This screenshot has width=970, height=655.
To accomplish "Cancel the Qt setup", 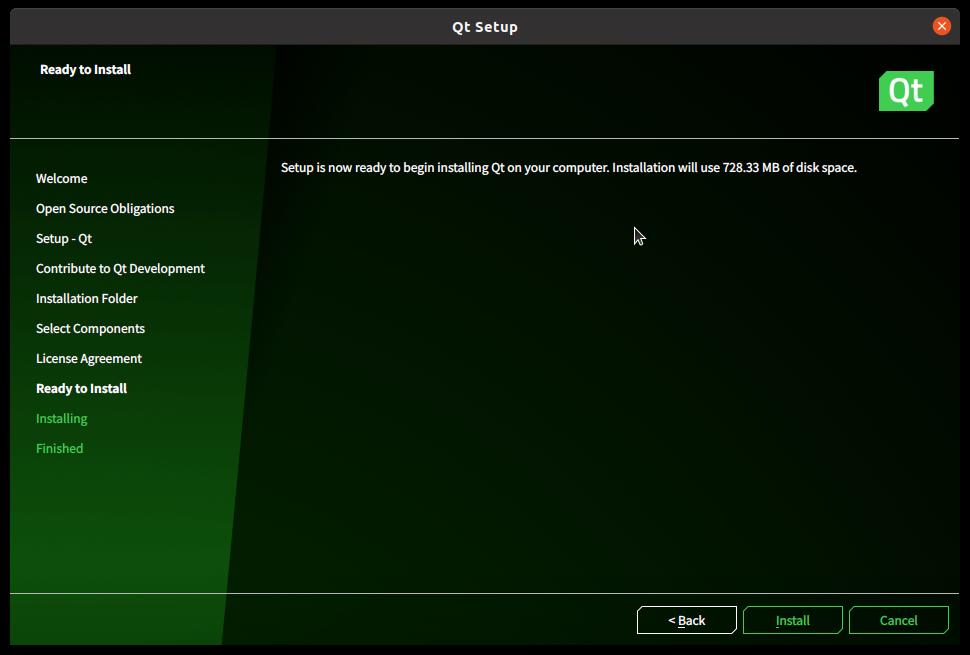I will pos(898,620).
